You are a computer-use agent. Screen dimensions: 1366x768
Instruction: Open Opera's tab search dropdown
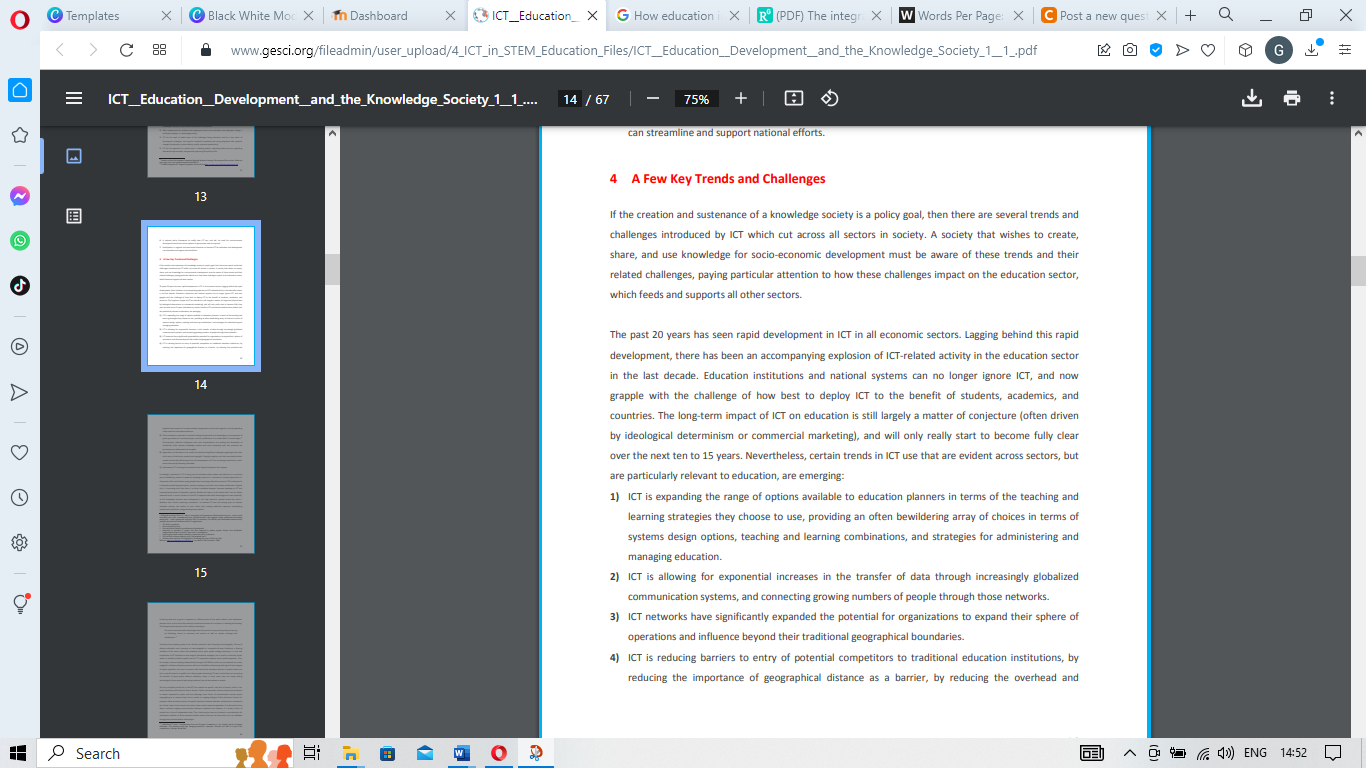pyautogui.click(x=1226, y=16)
